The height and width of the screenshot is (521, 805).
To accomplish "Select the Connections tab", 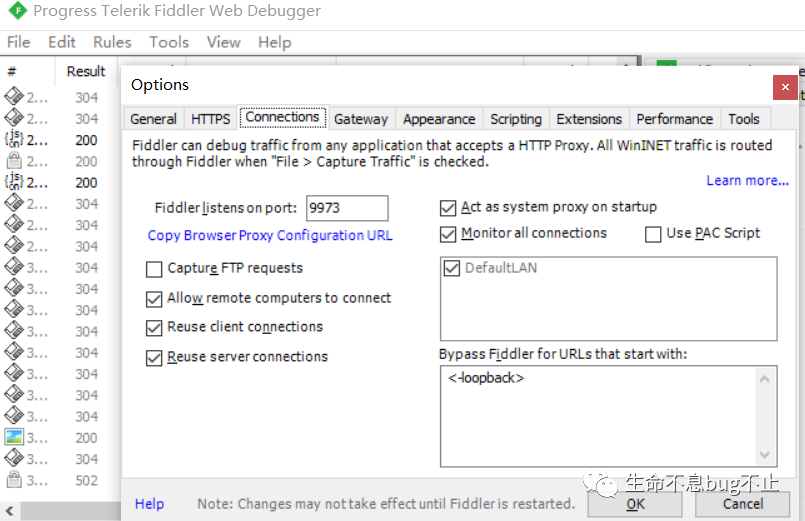I will 282,118.
